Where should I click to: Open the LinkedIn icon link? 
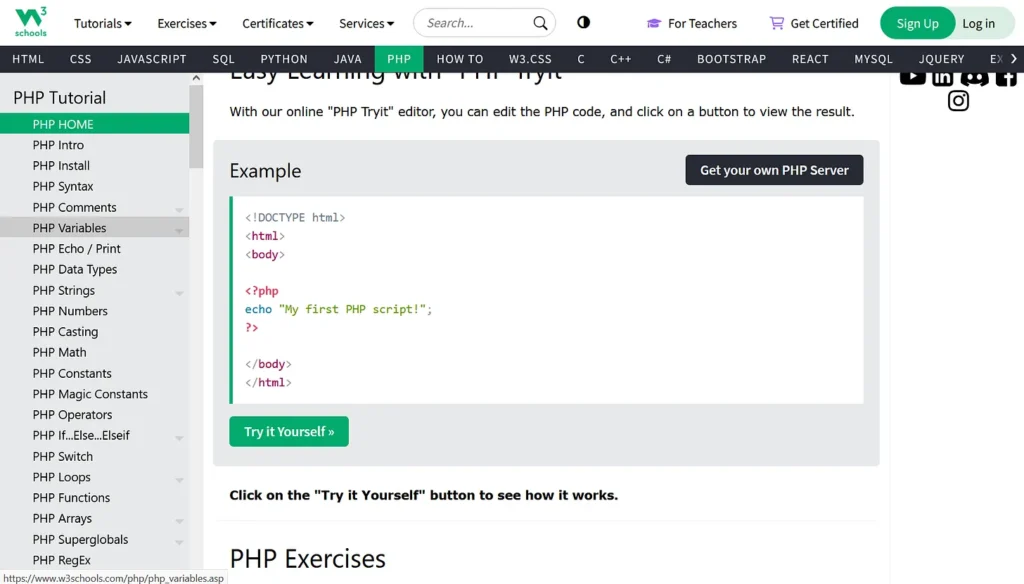pos(942,78)
